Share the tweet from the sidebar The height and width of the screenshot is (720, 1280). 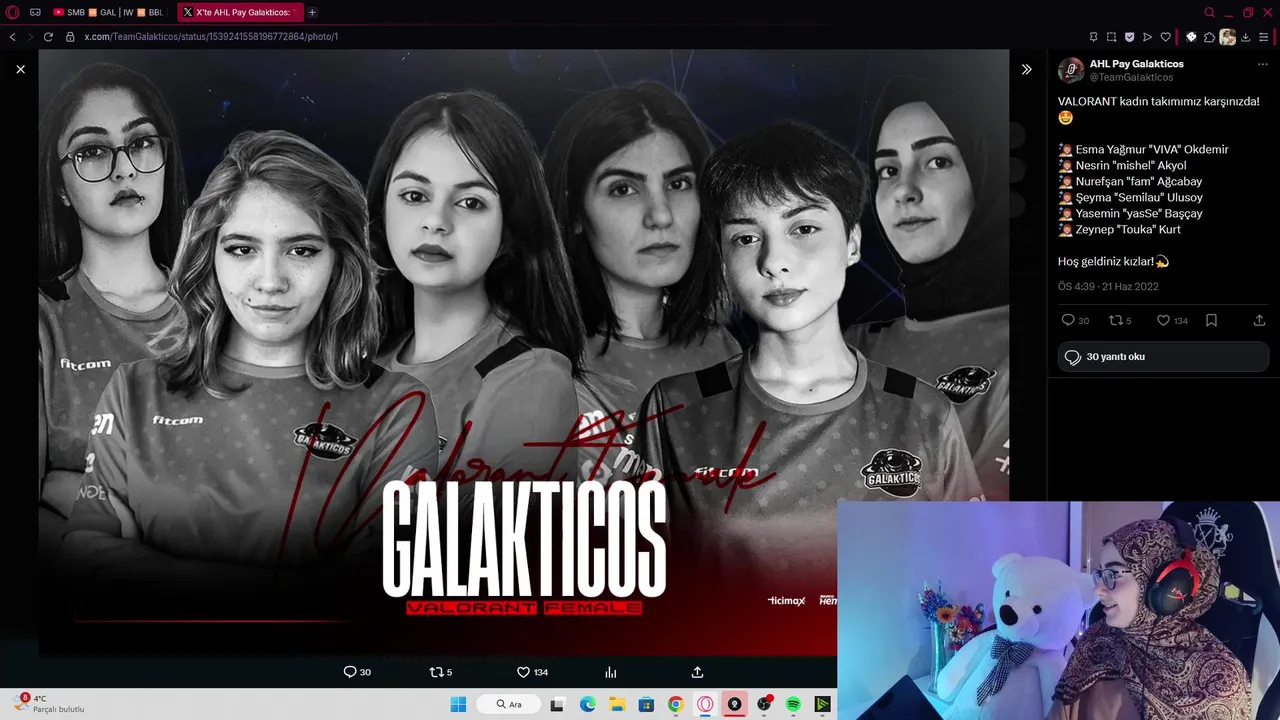1259,320
